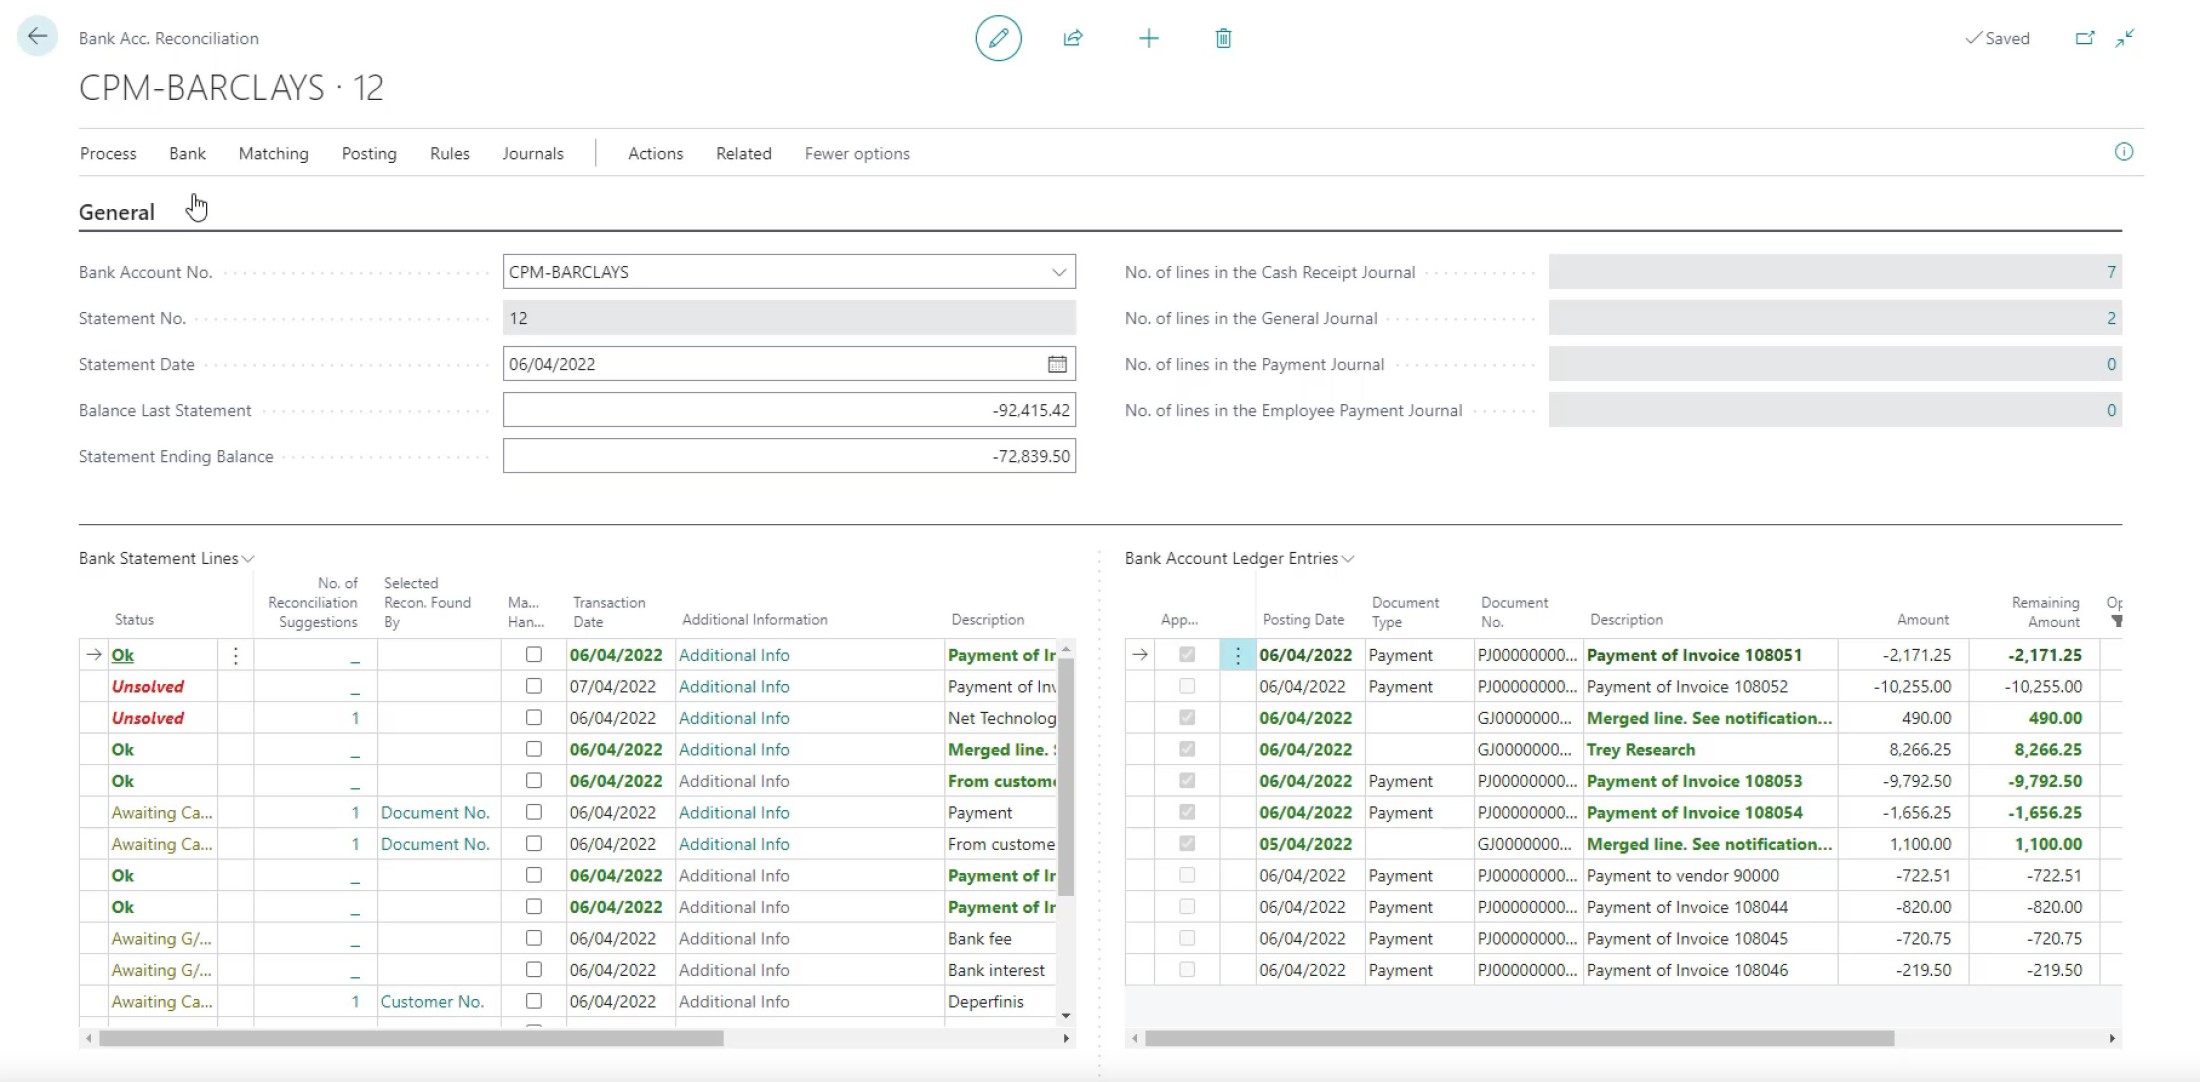The image size is (2200, 1082).
Task: Collapse the page with the shrink icon
Action: [2125, 38]
